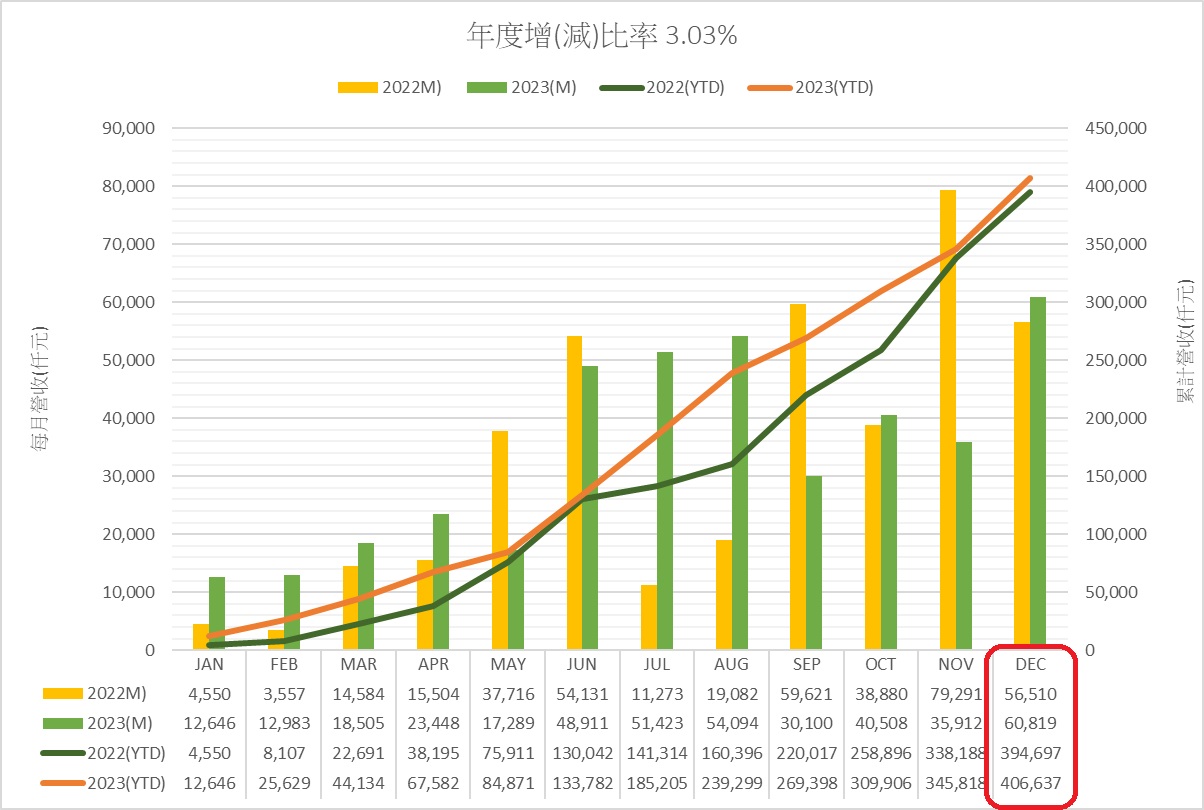Click the table cell 3,557

pyautogui.click(x=284, y=694)
